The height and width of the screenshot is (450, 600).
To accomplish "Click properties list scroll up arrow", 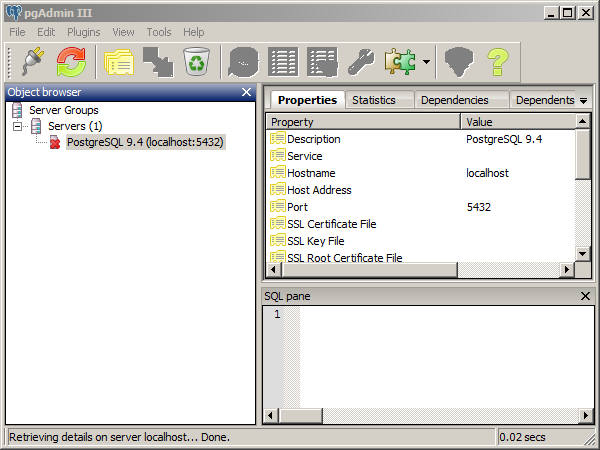I will pos(583,122).
